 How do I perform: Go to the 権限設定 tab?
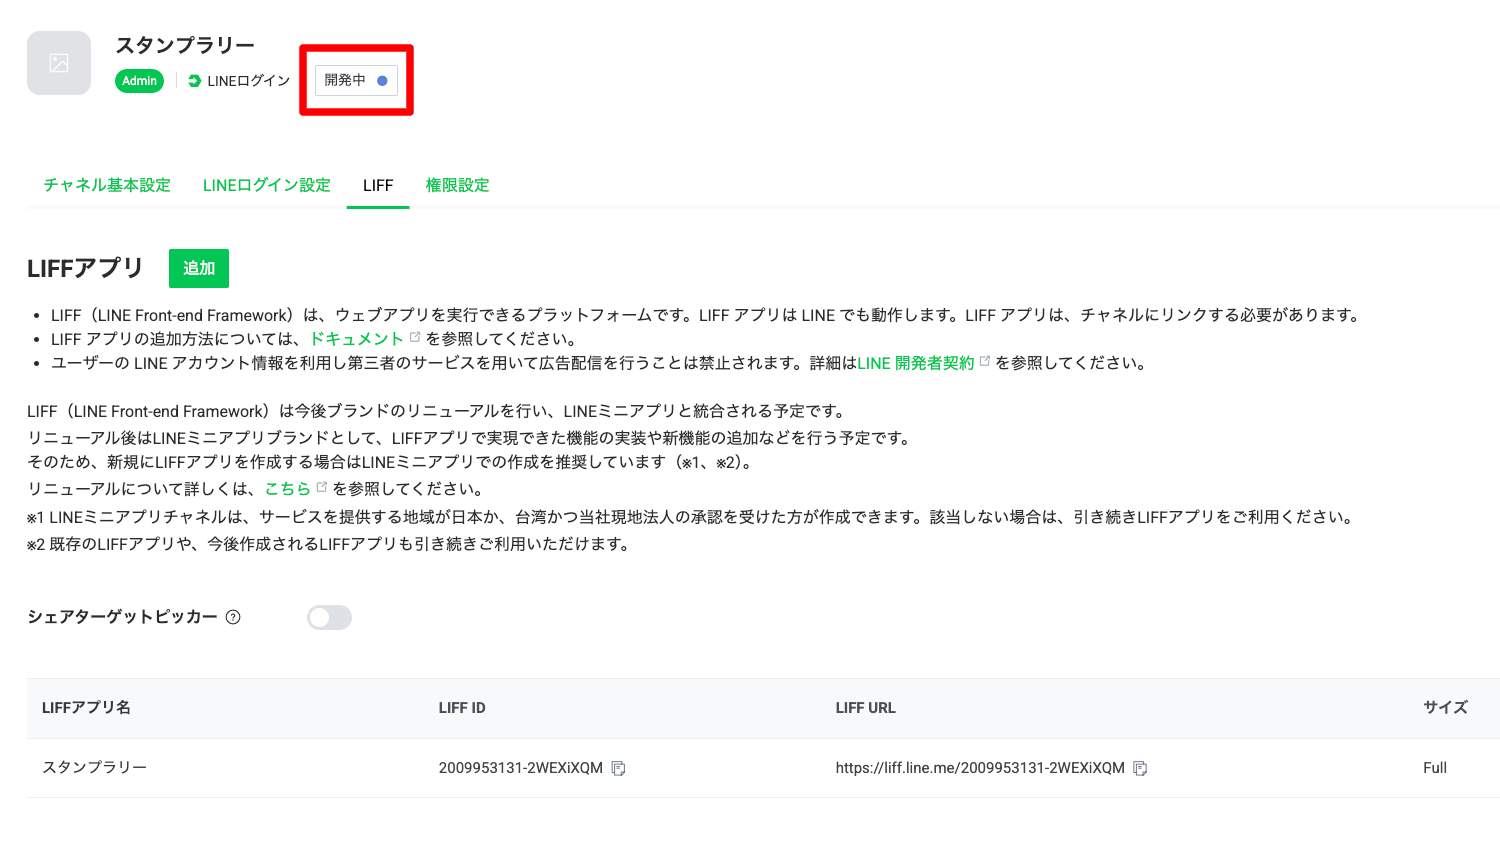tap(457, 185)
